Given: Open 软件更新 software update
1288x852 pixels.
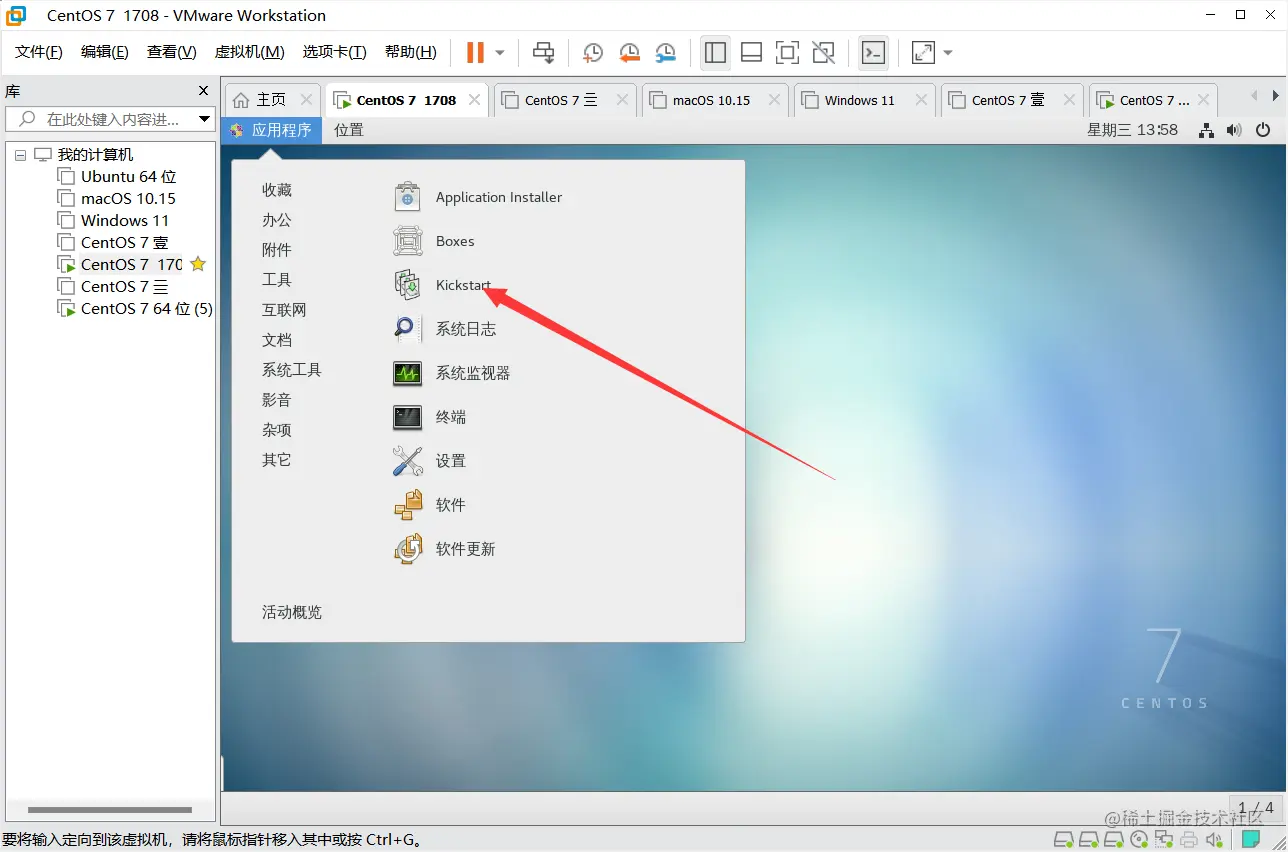Looking at the screenshot, I should pyautogui.click(x=445, y=549).
